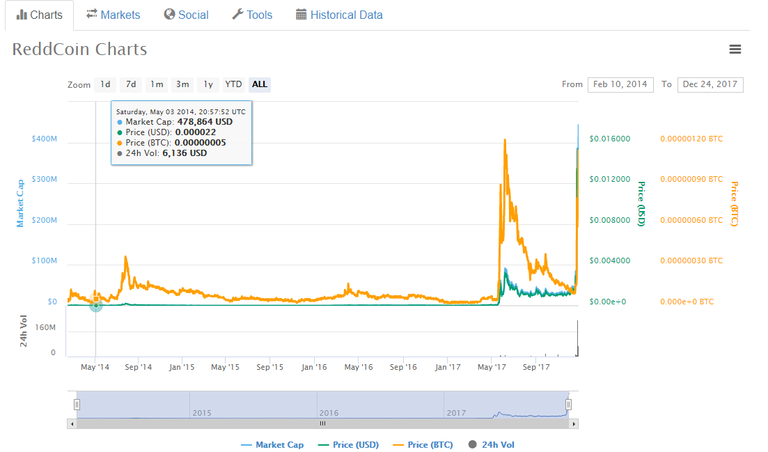
Task: Click the $300M market cap axis label
Action: pos(45,179)
